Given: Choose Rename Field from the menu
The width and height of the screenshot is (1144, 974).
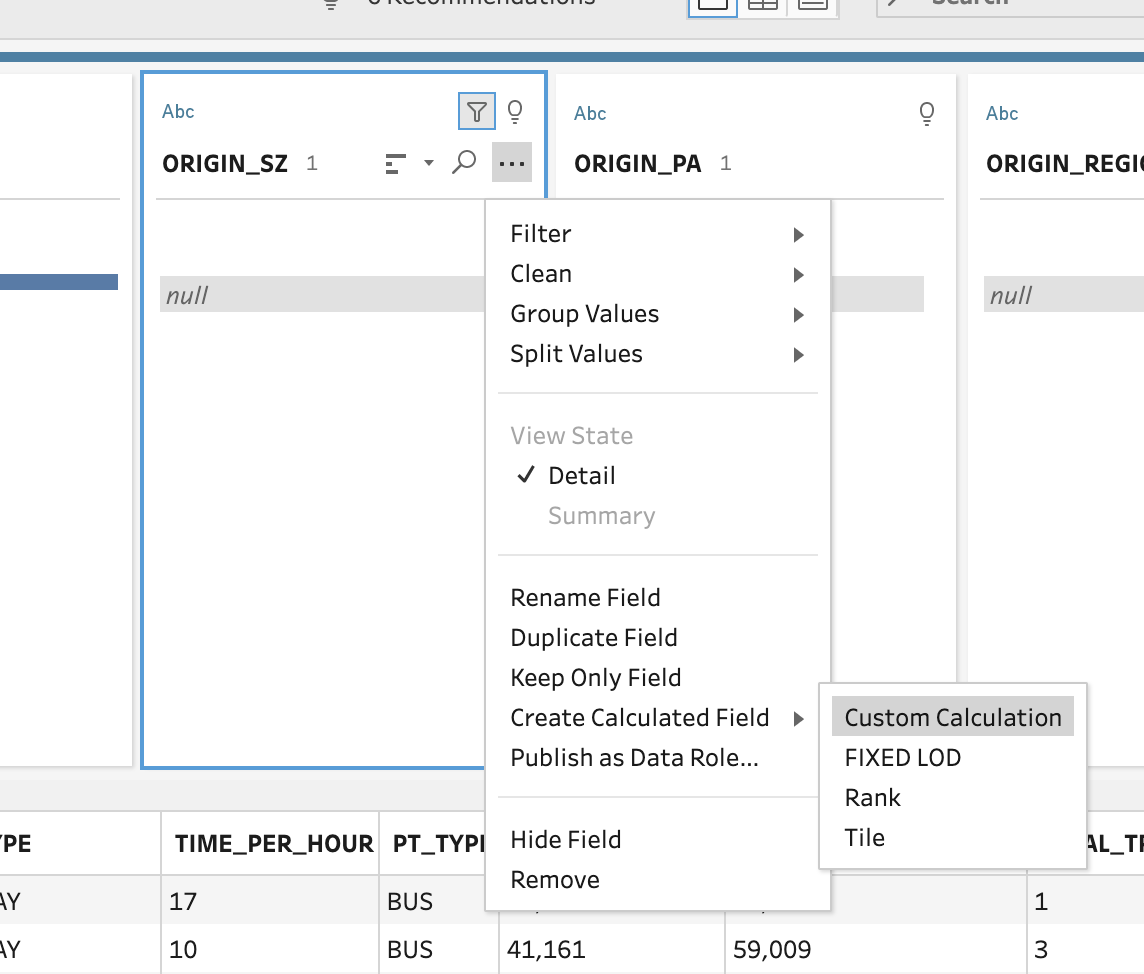Looking at the screenshot, I should 585,598.
